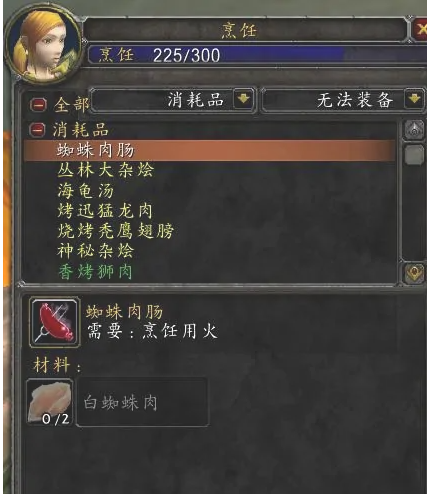Collapse the 全部 category with minus icon
The width and height of the screenshot is (427, 494).
38,105
